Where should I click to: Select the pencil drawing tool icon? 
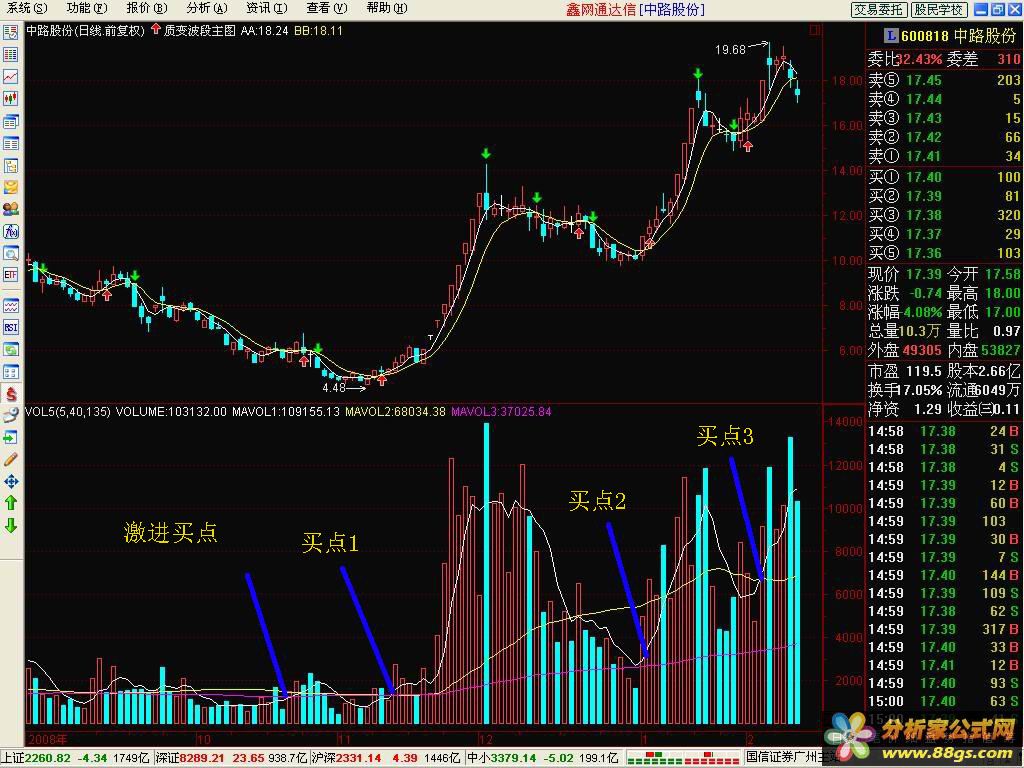click(10, 459)
